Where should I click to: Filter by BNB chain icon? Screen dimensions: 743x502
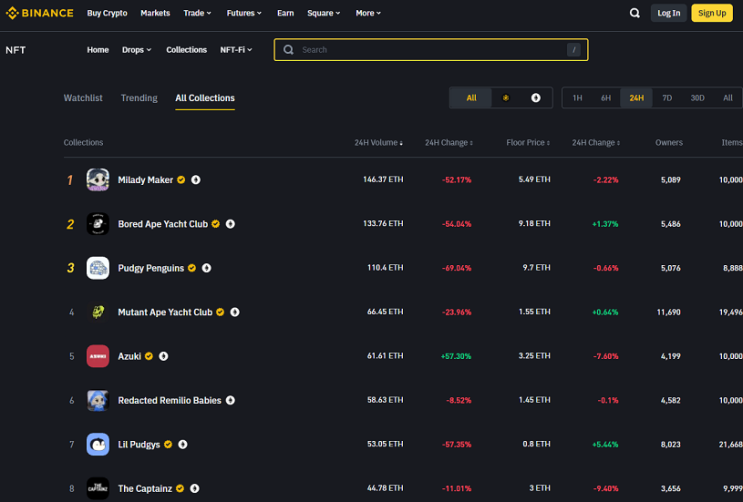(x=506, y=98)
